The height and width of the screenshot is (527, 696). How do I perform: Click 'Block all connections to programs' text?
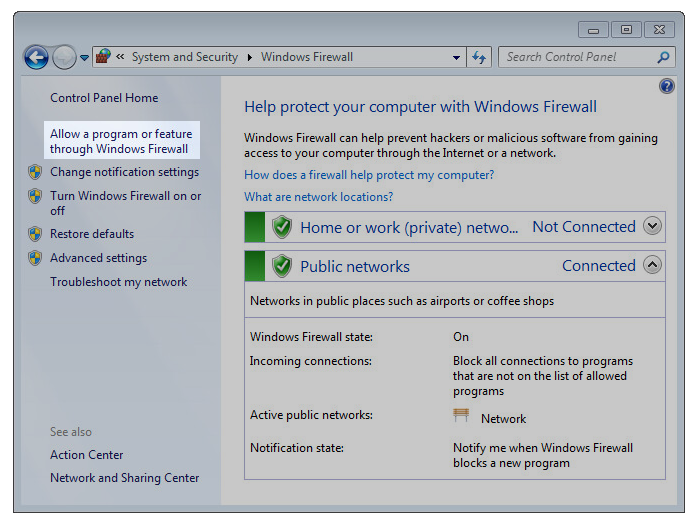pyautogui.click(x=542, y=376)
